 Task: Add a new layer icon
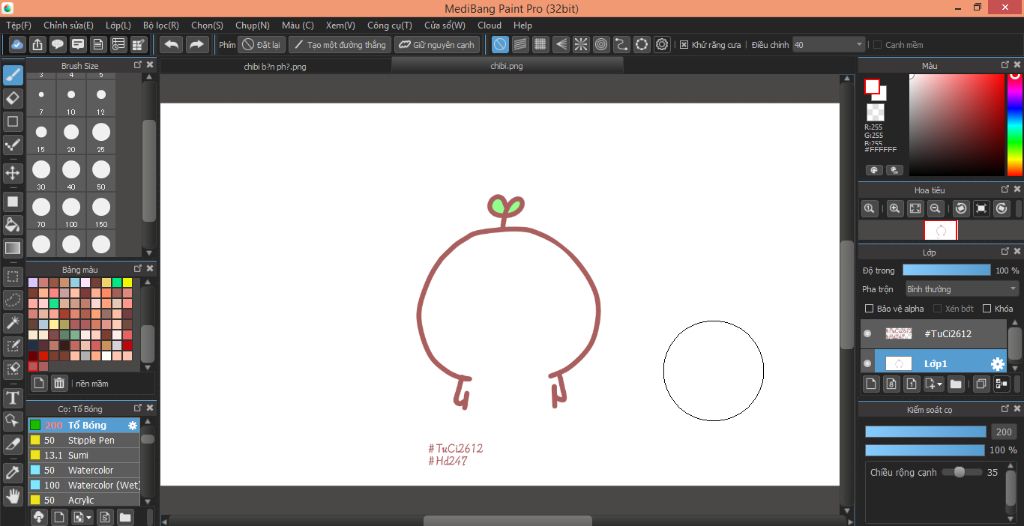click(871, 384)
